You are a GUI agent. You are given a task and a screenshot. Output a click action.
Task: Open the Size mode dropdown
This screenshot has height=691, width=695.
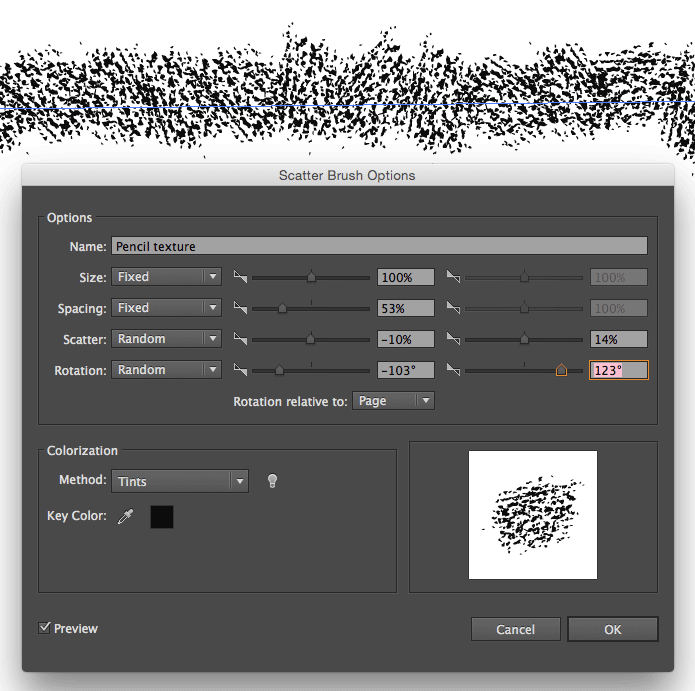click(x=166, y=277)
